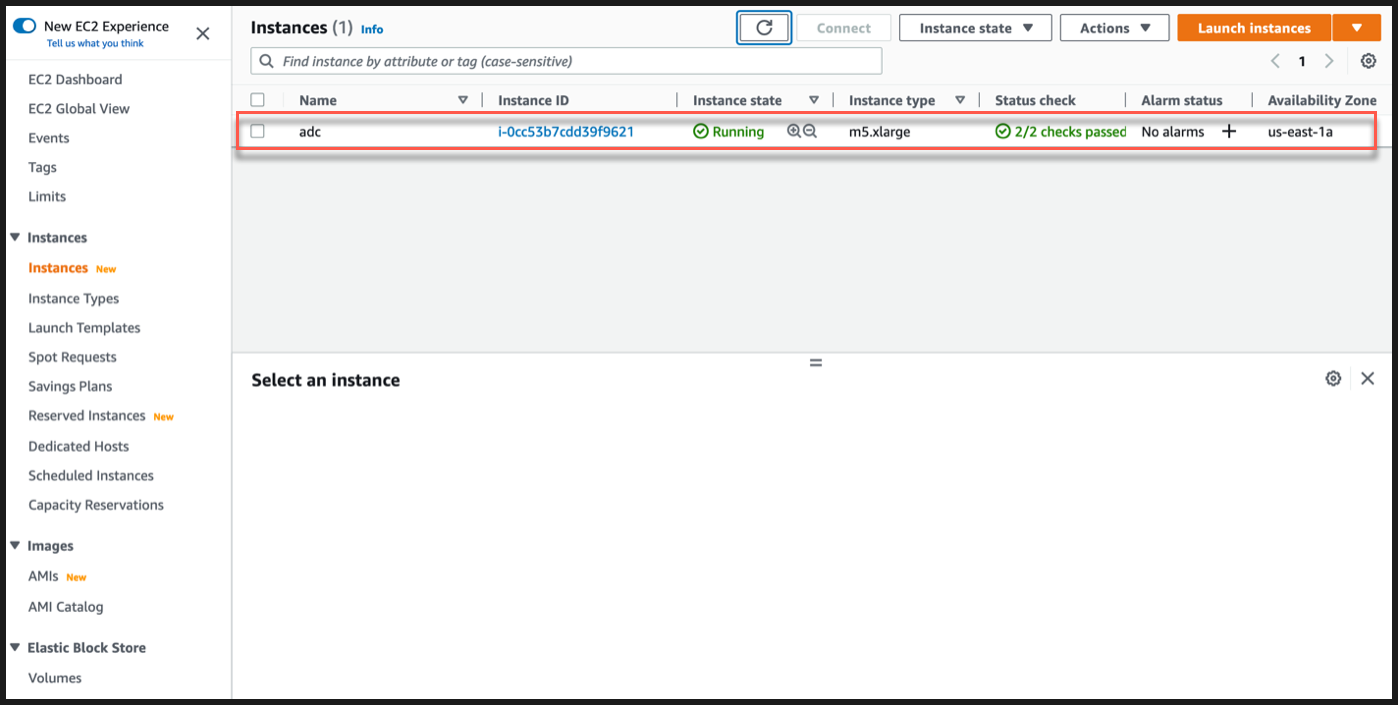Viewport: 1398px width, 705px height.
Task: Open the Actions dropdown
Action: (1114, 28)
